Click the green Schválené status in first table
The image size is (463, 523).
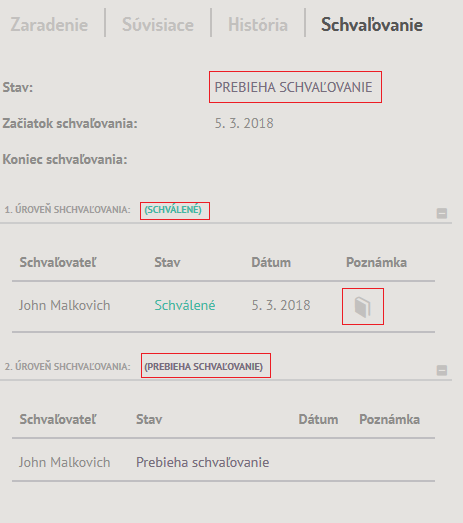click(185, 306)
